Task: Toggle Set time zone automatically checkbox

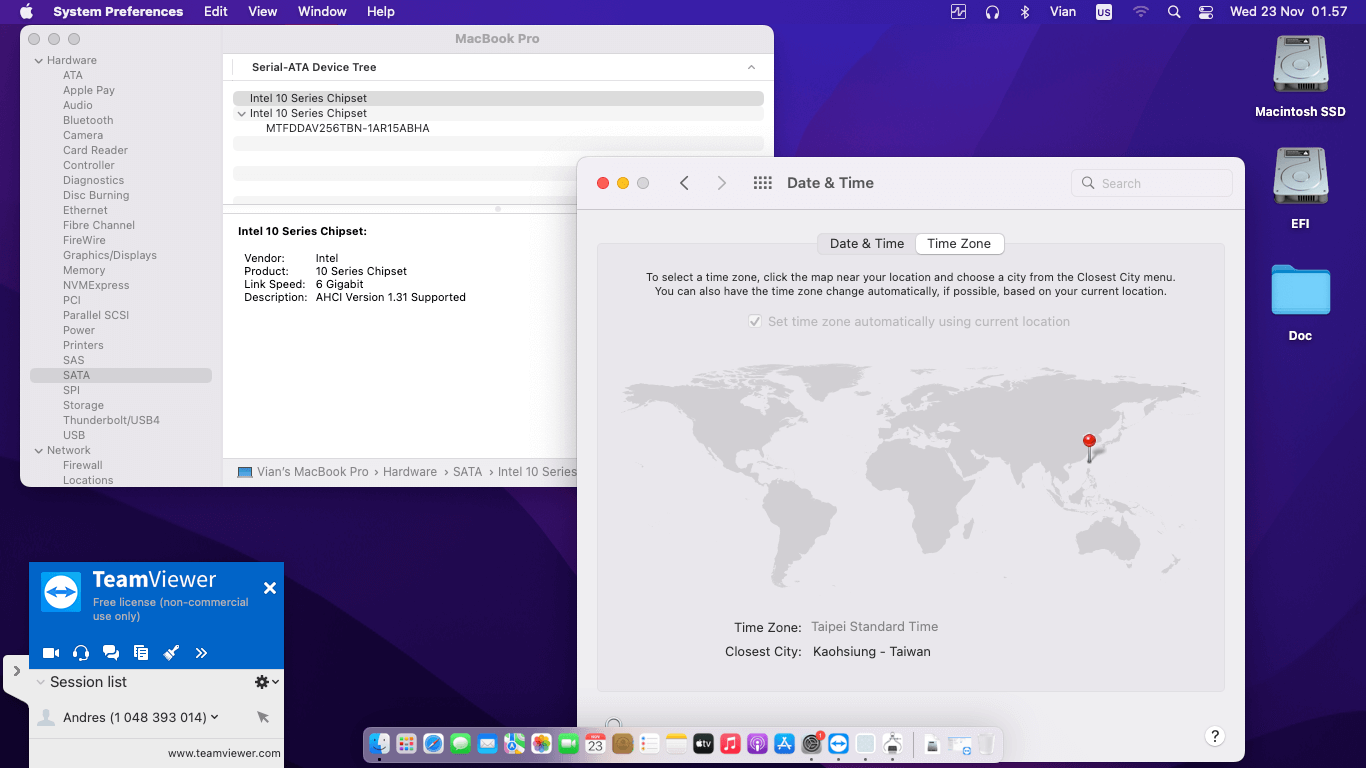Action: tap(755, 322)
